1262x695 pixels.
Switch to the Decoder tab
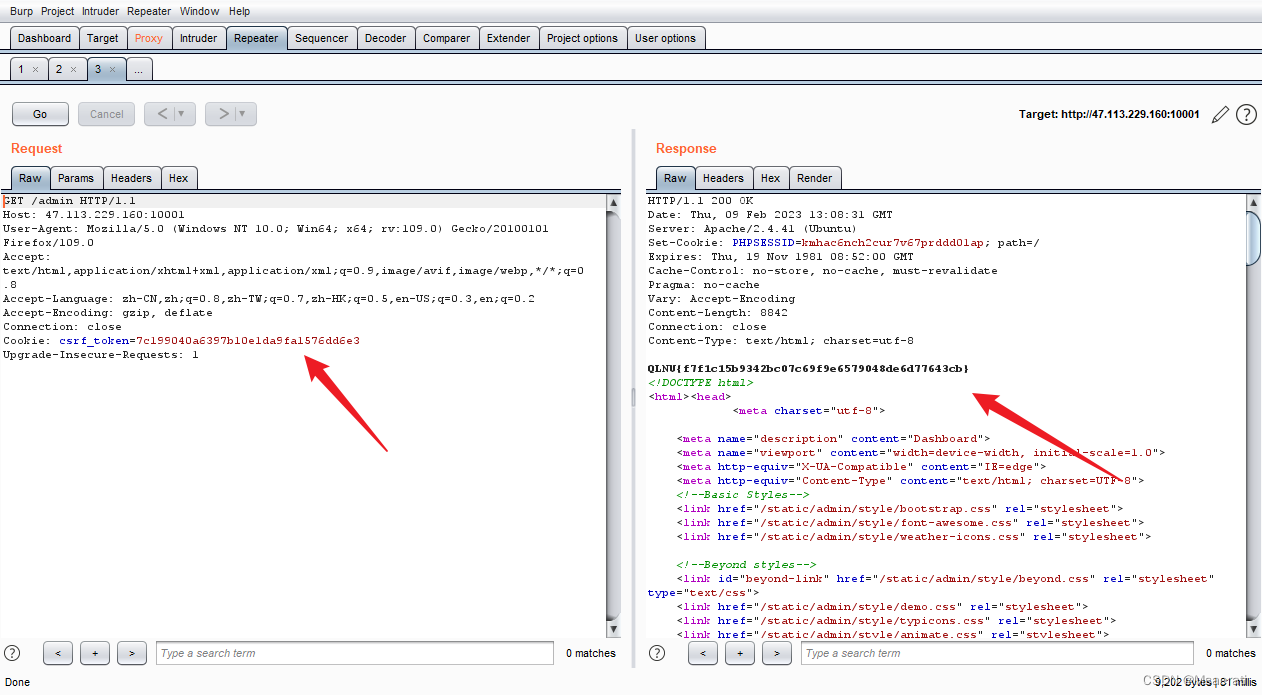tap(385, 38)
